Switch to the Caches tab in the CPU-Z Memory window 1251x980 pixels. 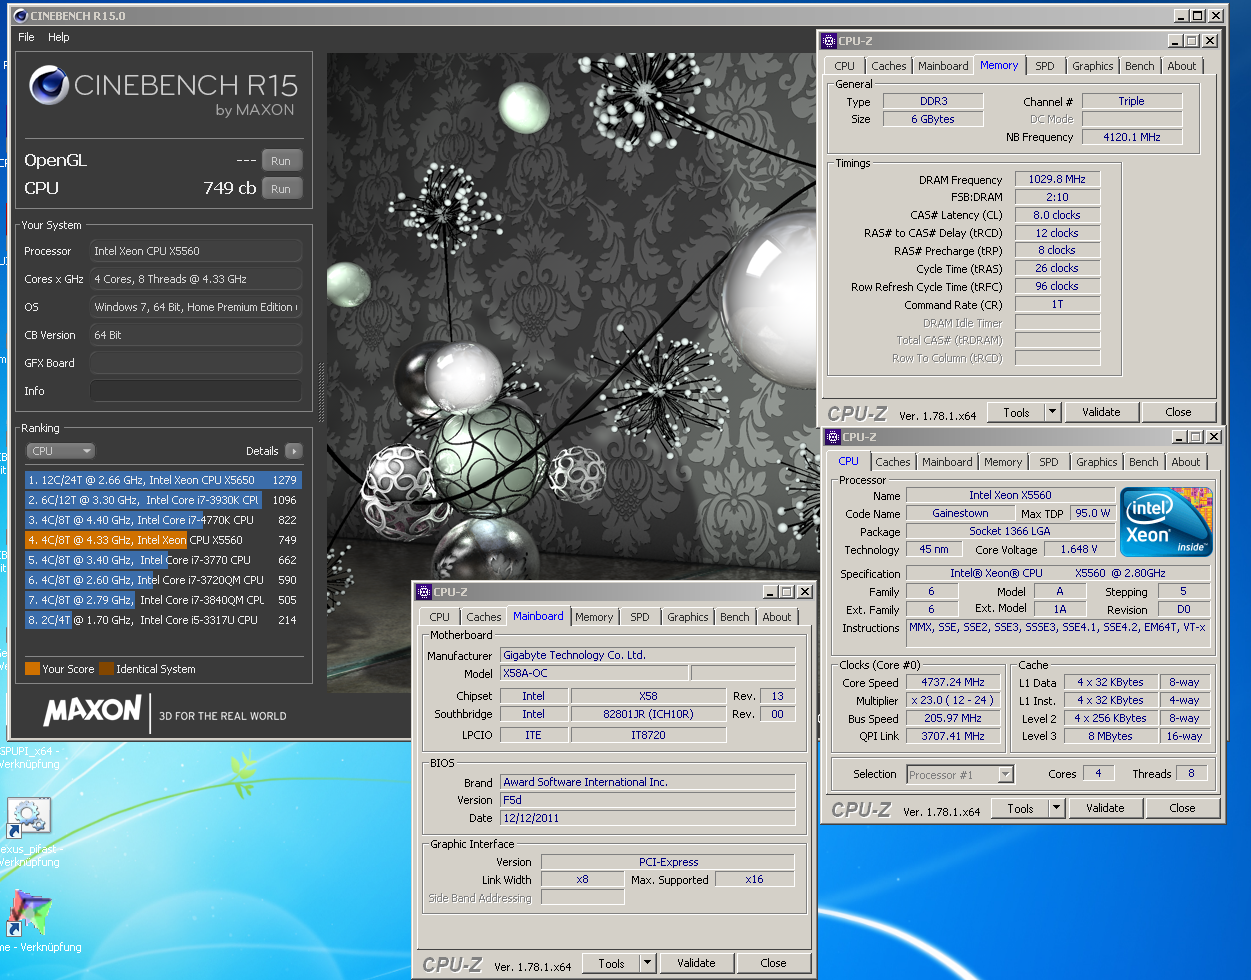889,66
